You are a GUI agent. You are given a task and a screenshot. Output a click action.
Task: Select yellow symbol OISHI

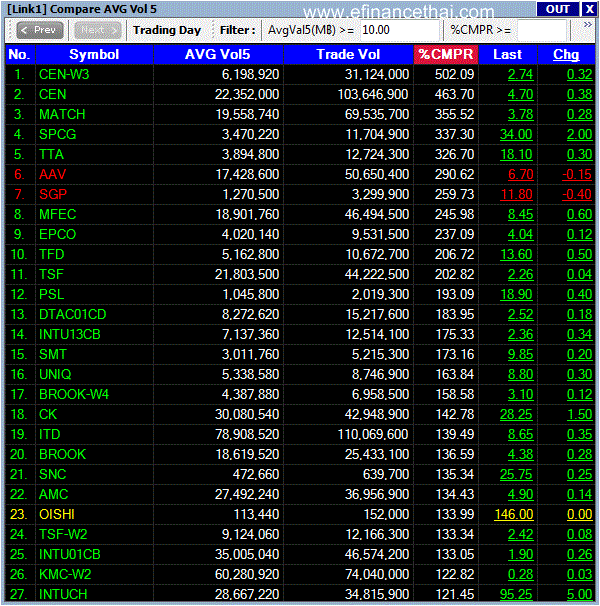(x=57, y=515)
